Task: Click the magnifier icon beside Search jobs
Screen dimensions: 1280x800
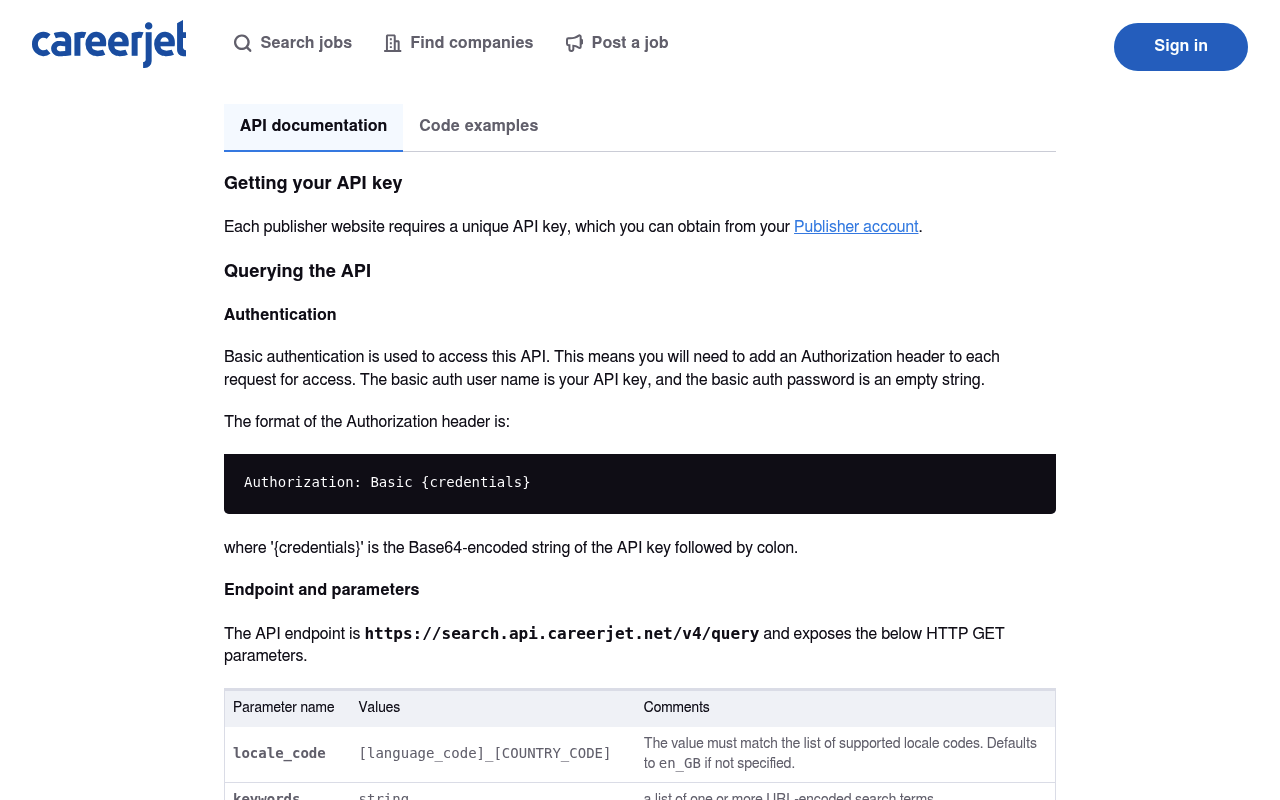Action: tap(243, 43)
